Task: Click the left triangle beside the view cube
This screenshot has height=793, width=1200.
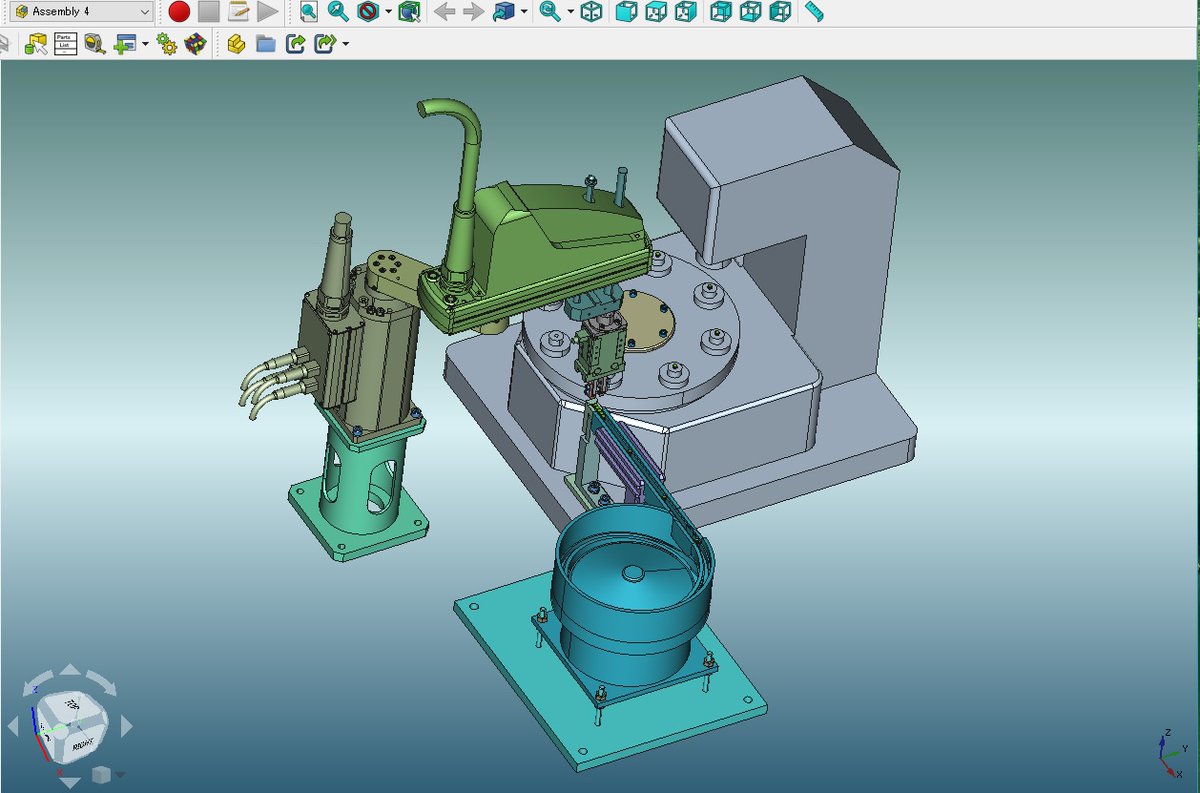Action: pyautogui.click(x=13, y=725)
